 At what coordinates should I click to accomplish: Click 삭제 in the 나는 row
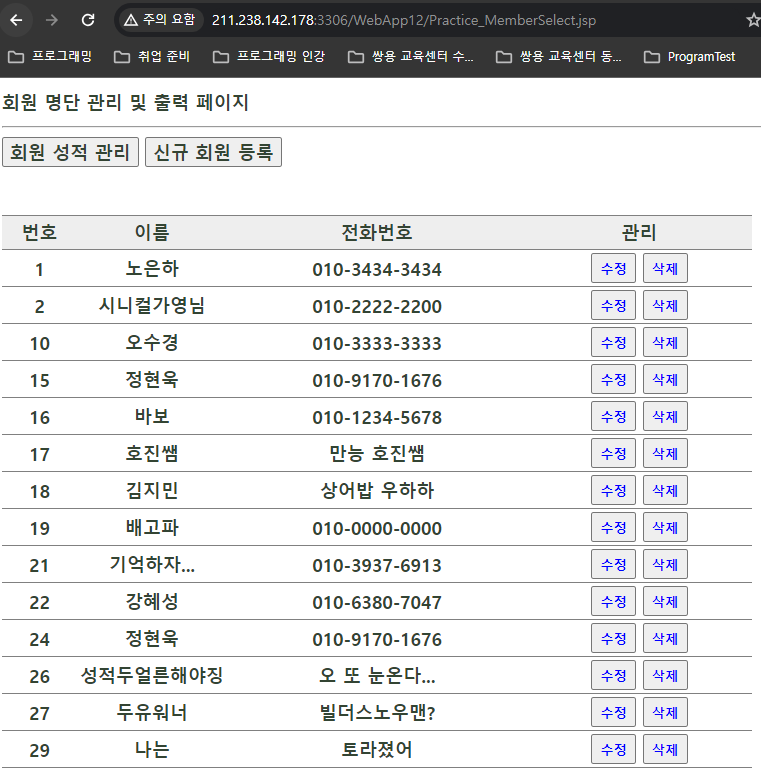665,749
